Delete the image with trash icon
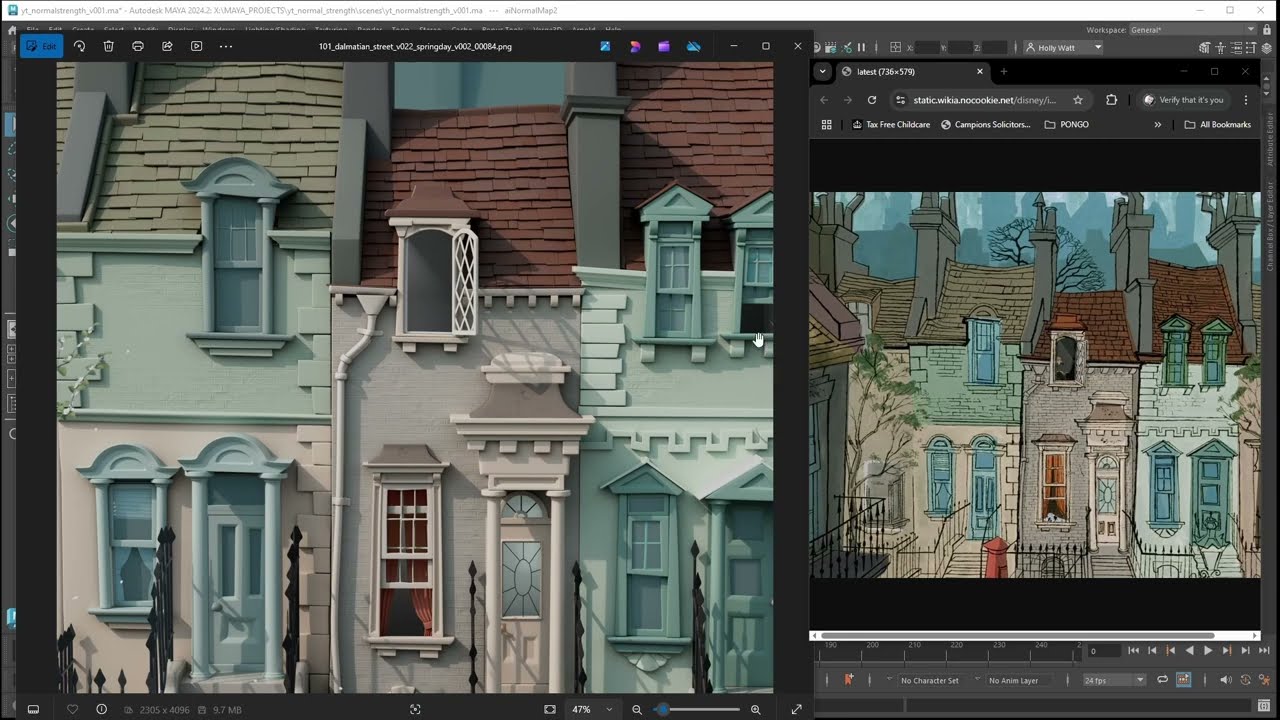The width and height of the screenshot is (1280, 720). (109, 46)
